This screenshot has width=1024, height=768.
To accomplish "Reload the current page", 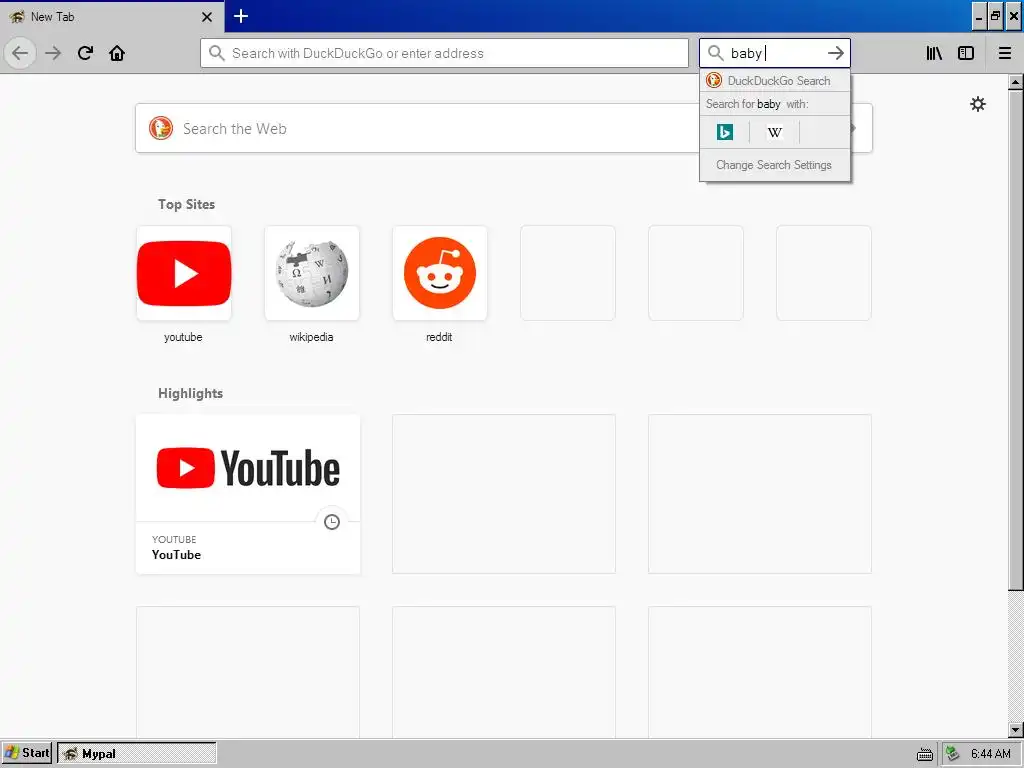I will 85,53.
